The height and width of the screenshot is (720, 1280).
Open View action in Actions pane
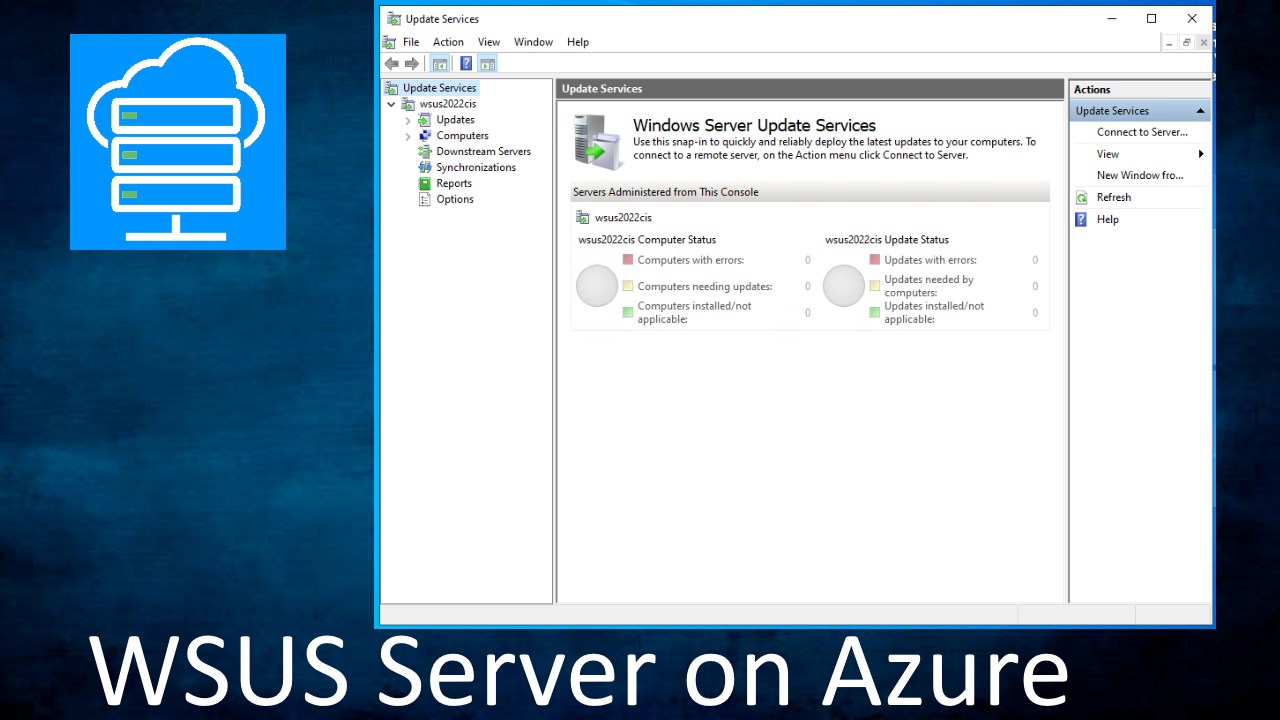coord(1108,154)
